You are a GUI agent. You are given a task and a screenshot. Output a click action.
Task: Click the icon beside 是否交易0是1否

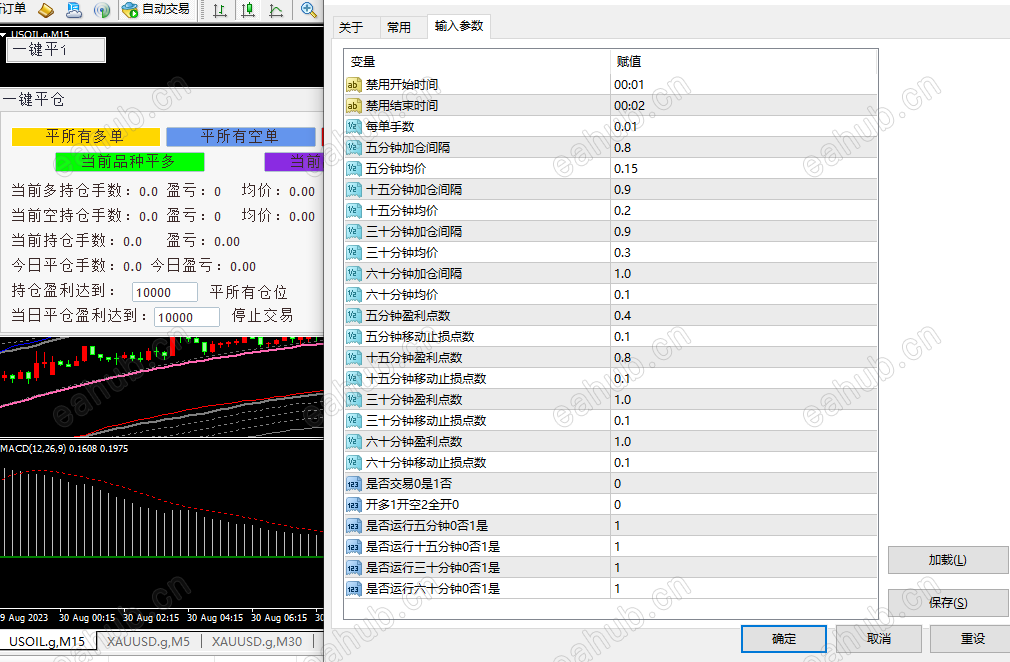pos(353,484)
